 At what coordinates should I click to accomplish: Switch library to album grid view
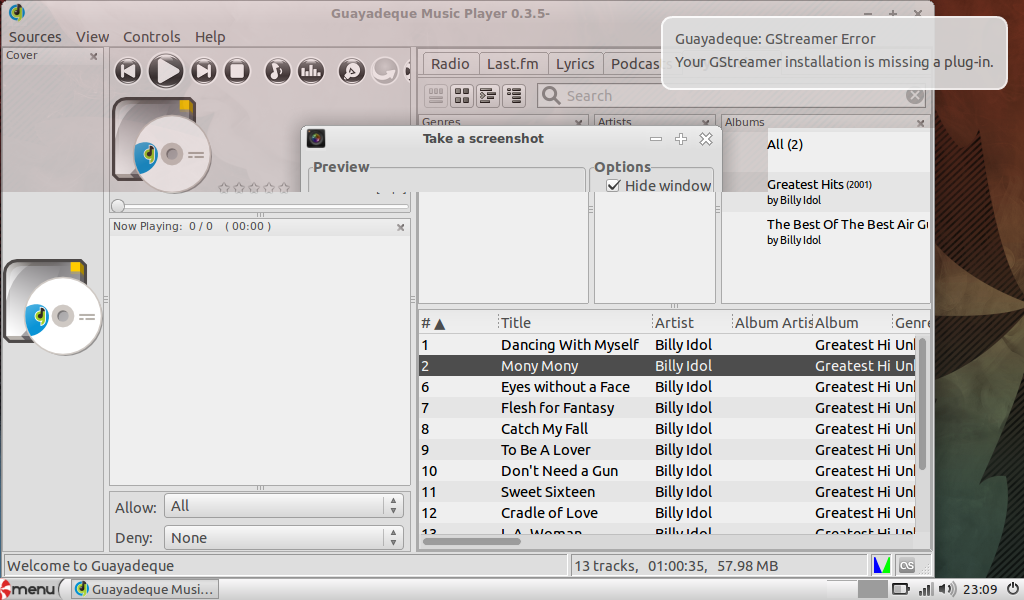click(462, 95)
